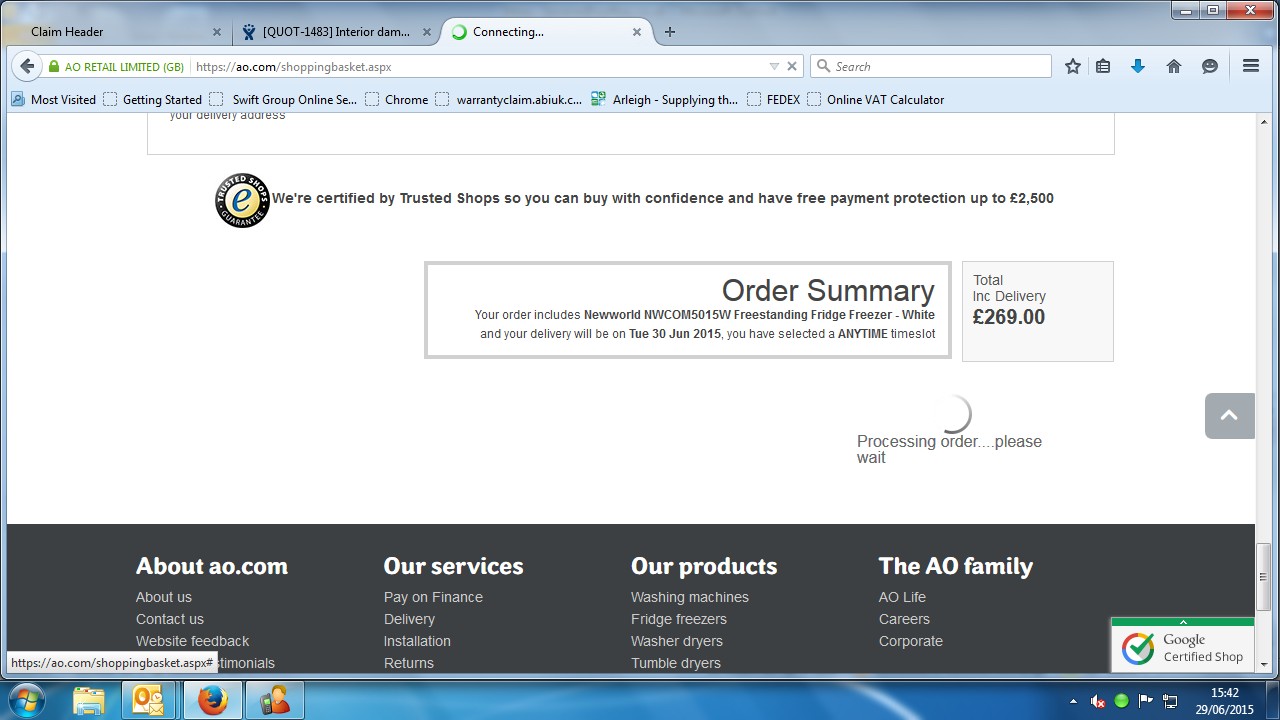Viewport: 1280px width, 720px height.
Task: Click the network tray icon
Action: coord(1170,701)
